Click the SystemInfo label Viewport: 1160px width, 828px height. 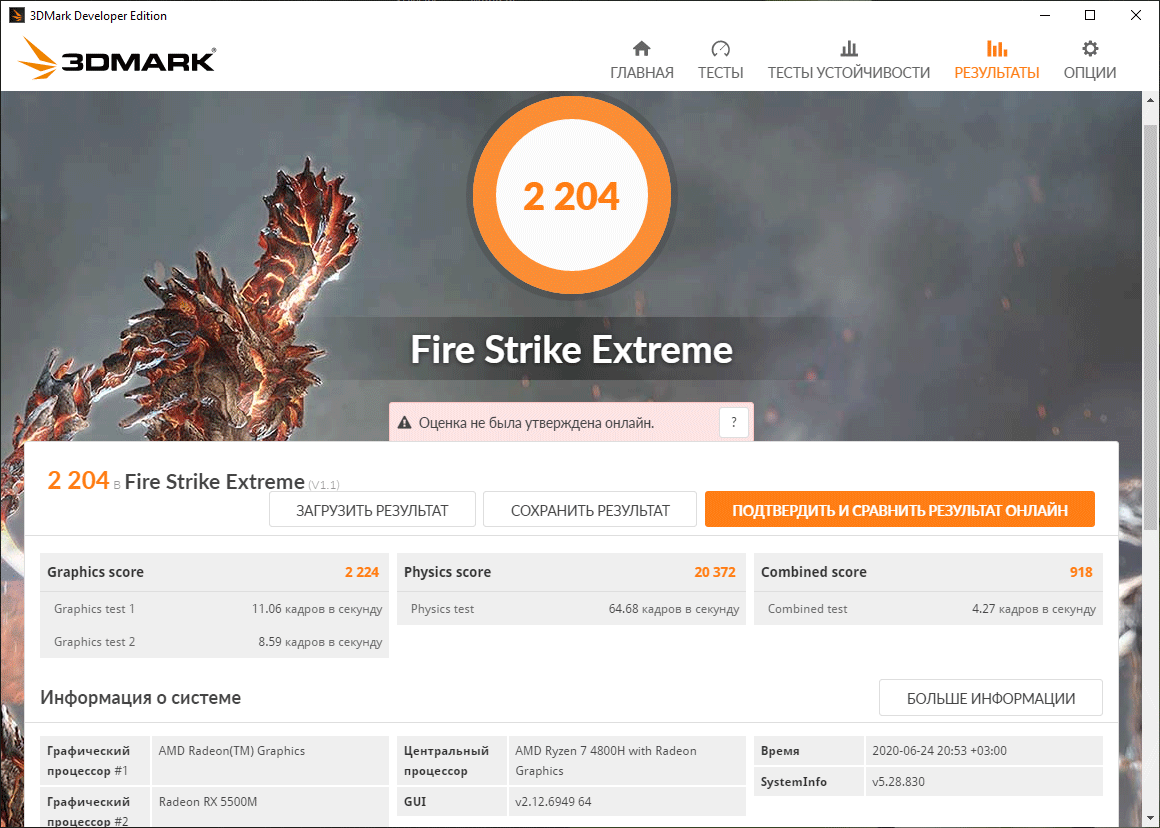tap(794, 781)
